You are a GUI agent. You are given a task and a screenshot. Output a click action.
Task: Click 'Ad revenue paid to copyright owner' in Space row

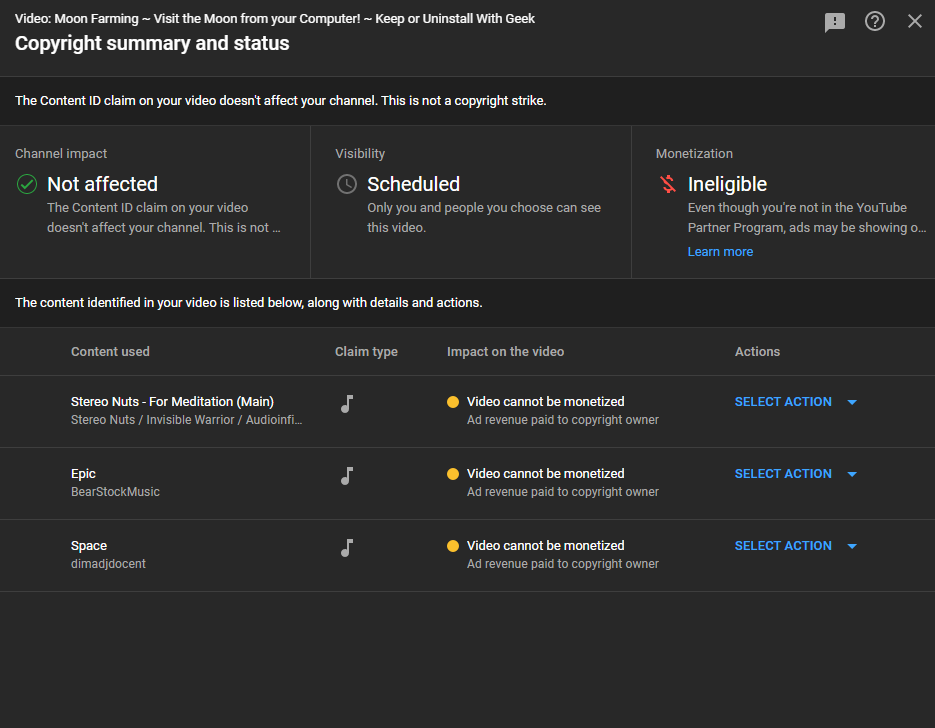[x=563, y=565]
